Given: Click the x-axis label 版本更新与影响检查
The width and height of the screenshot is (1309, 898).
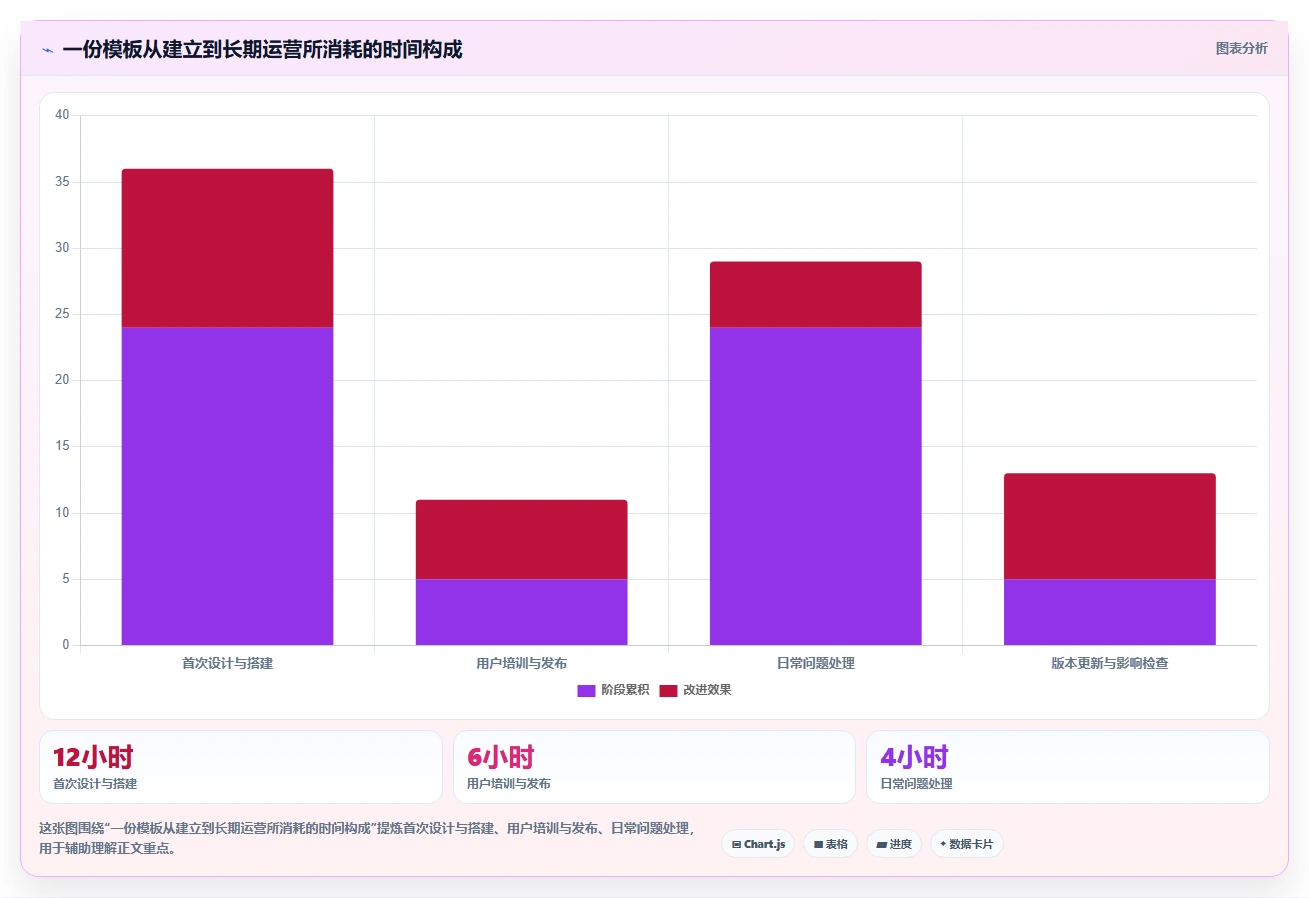Looking at the screenshot, I should (x=1109, y=663).
